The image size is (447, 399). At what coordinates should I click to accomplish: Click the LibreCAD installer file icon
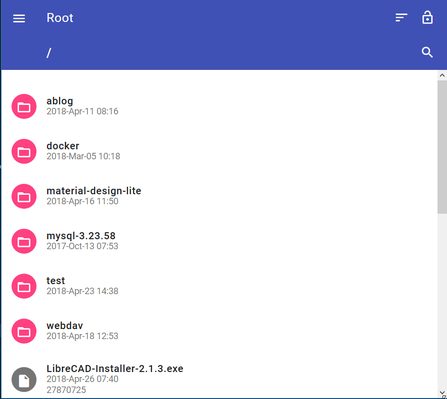(24, 379)
